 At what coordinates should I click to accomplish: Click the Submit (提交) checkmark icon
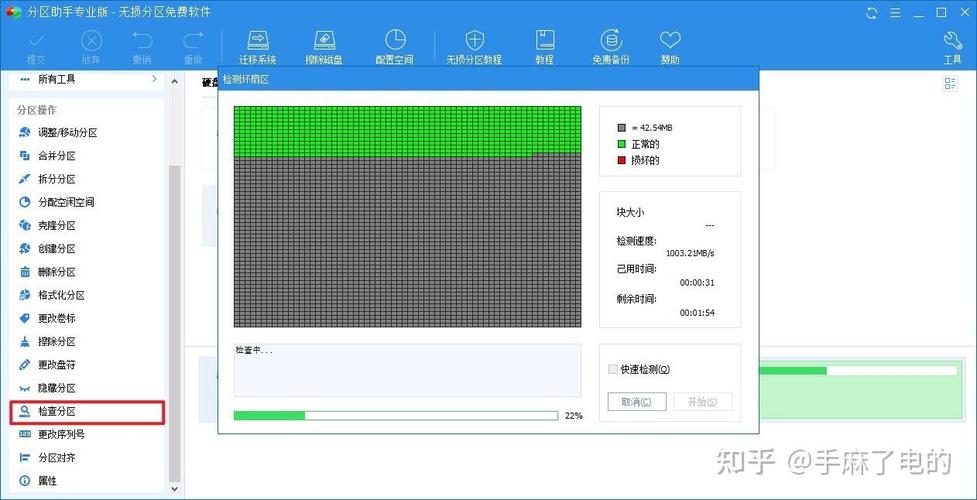[36, 41]
